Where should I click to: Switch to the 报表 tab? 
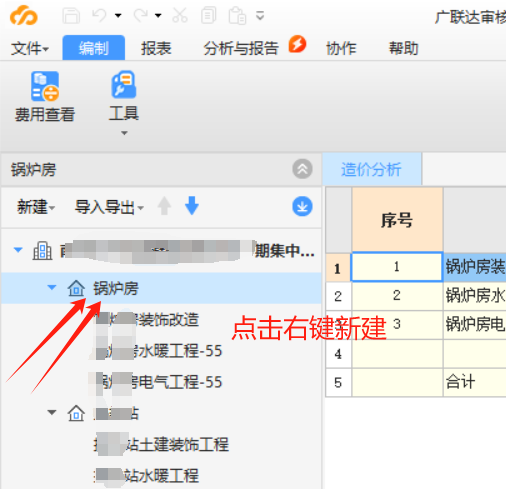click(x=156, y=48)
